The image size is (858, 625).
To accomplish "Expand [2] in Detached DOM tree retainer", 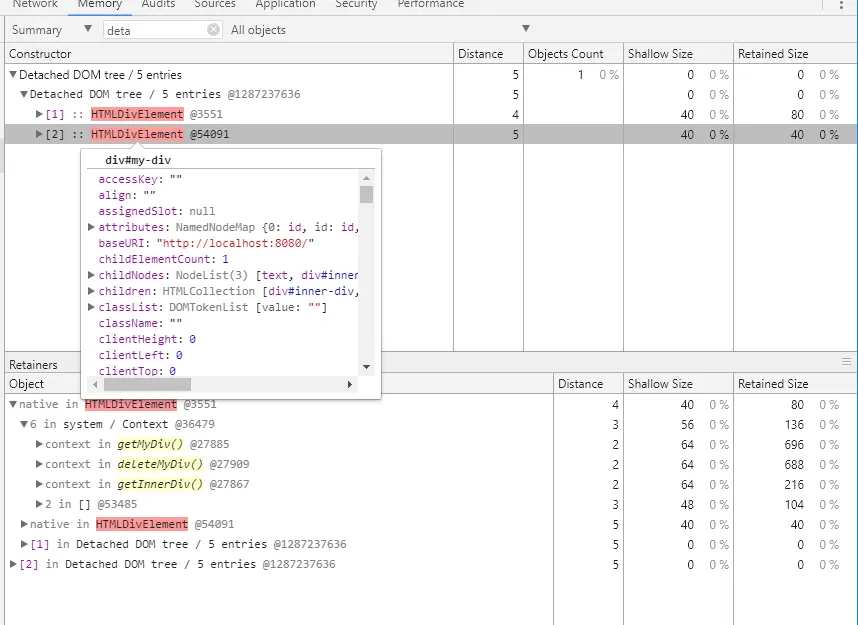I will point(13,564).
